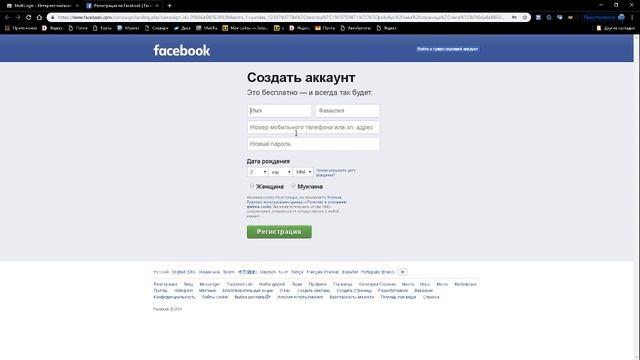Select the Женщина radio button
This screenshot has height=360, width=640.
(251, 186)
